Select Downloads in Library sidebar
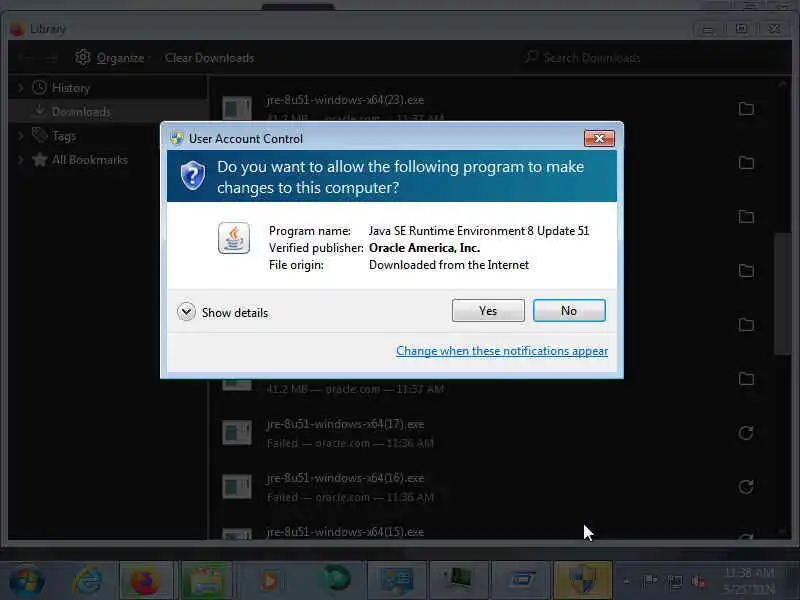The image size is (800, 600). (x=107, y=111)
